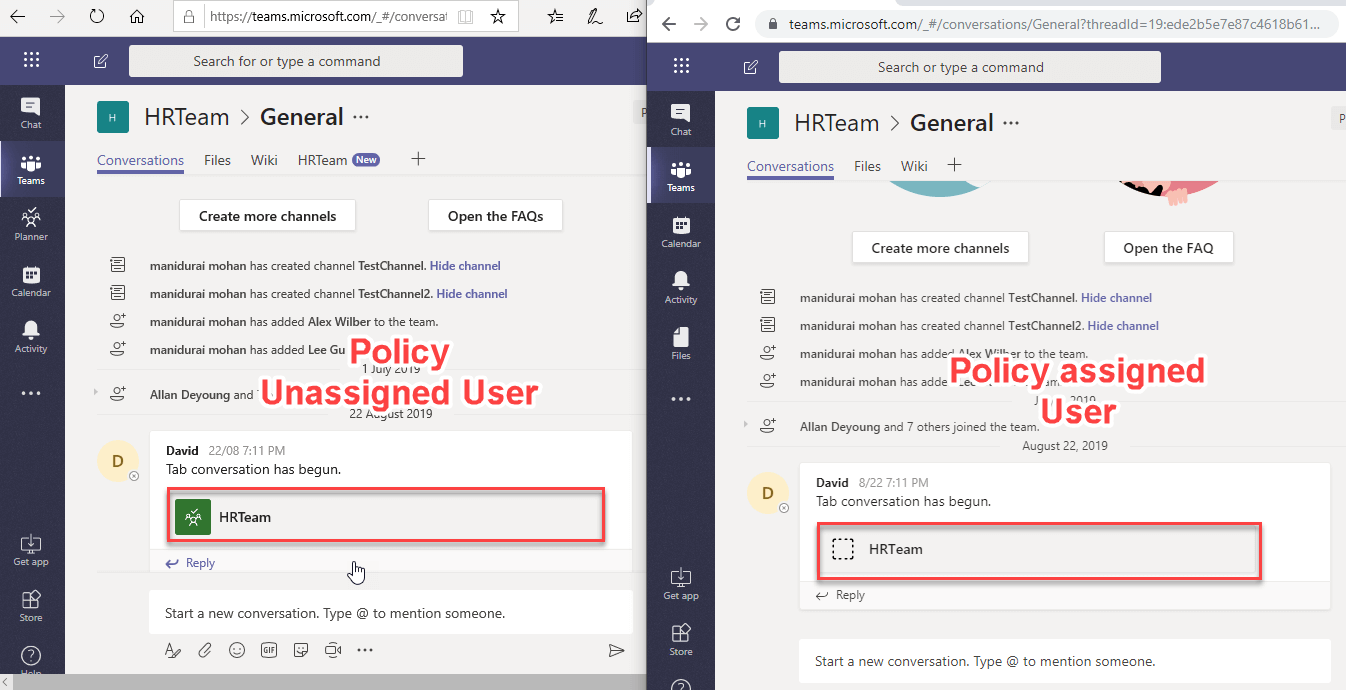Click the GIF icon in the compose toolbar
The height and width of the screenshot is (690, 1346).
[x=269, y=650]
